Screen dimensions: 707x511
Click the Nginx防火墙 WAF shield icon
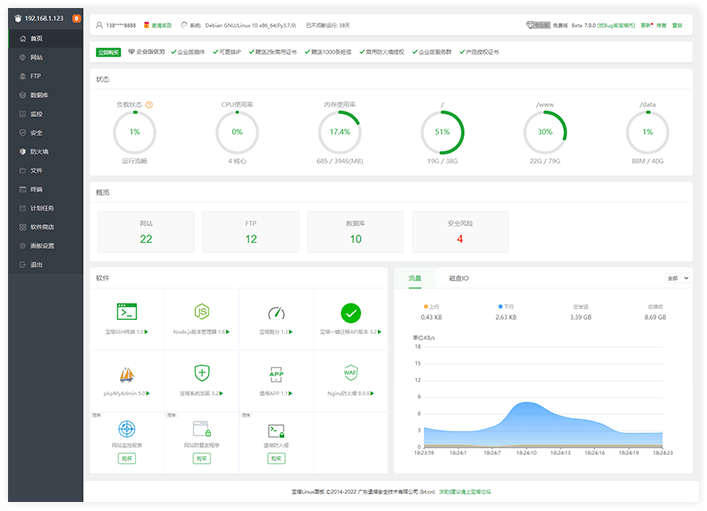coord(350,373)
